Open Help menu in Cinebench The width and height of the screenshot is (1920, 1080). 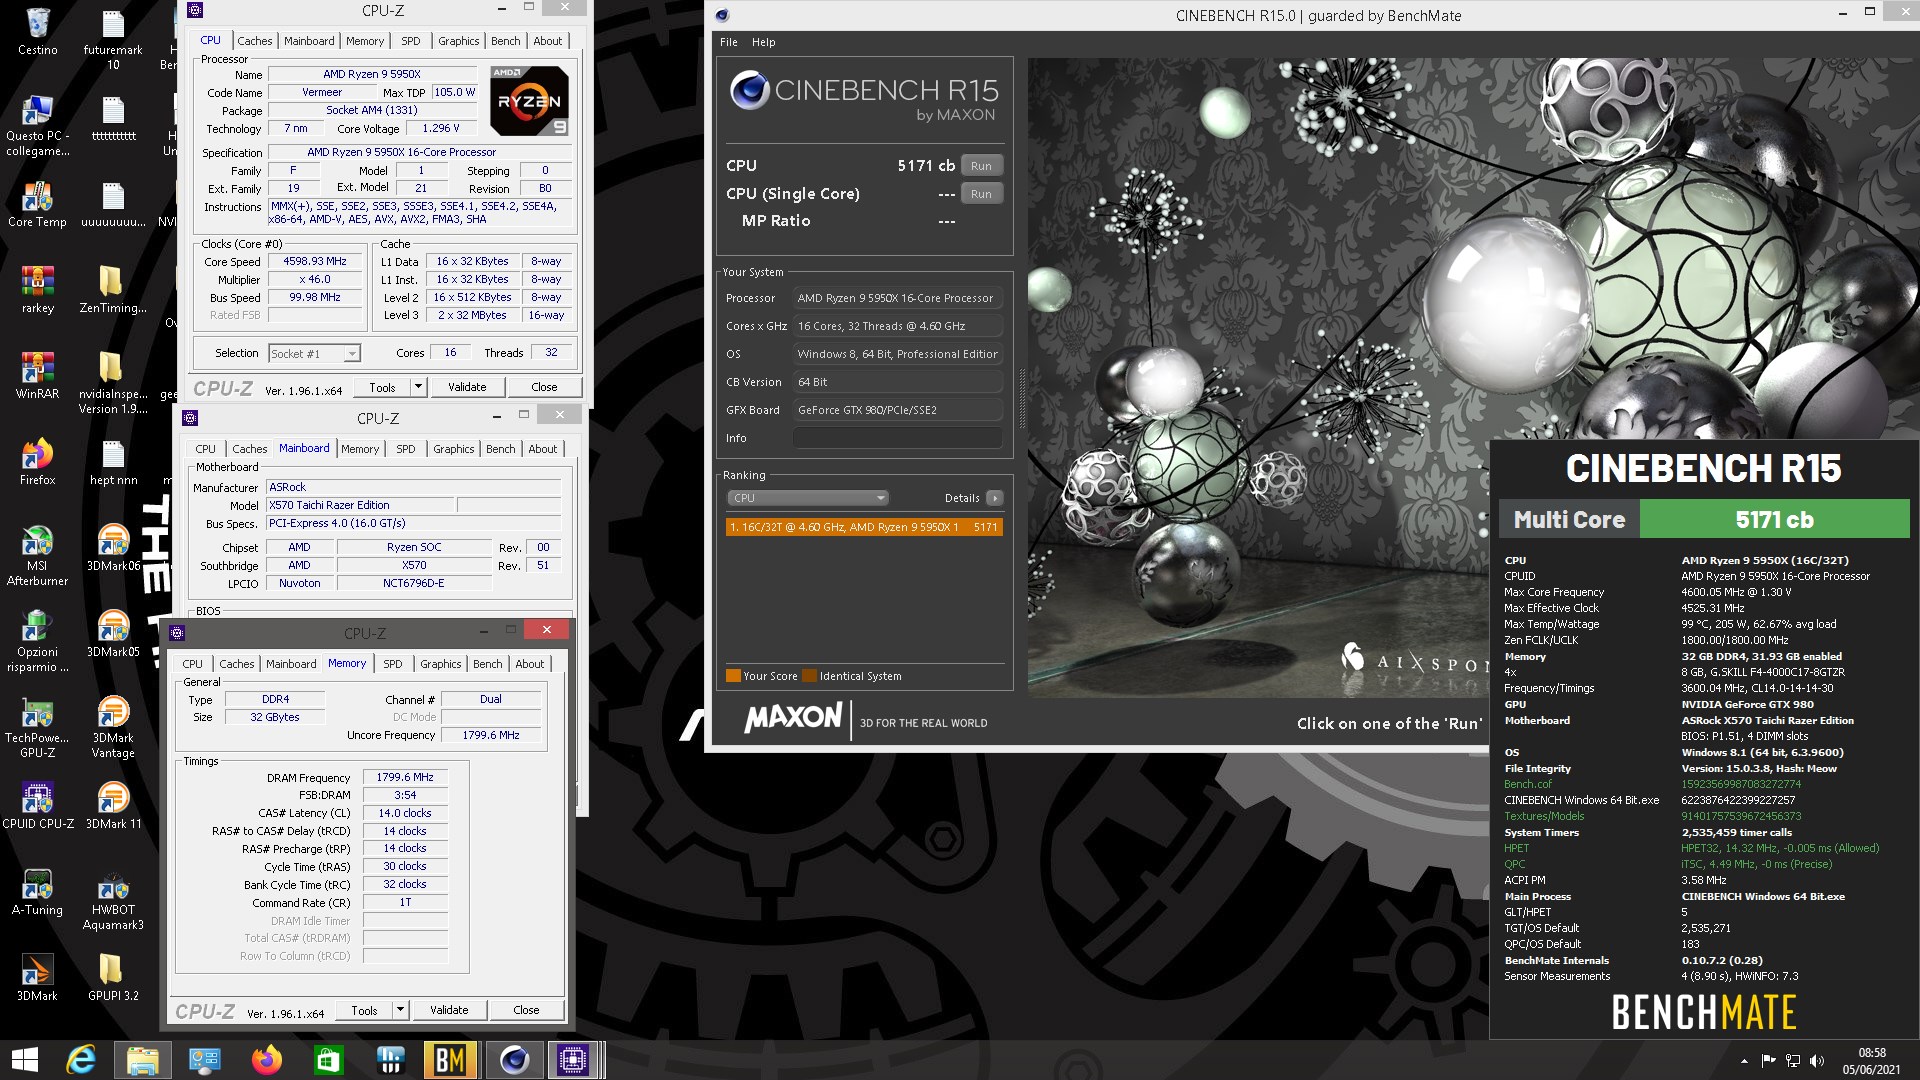763,42
